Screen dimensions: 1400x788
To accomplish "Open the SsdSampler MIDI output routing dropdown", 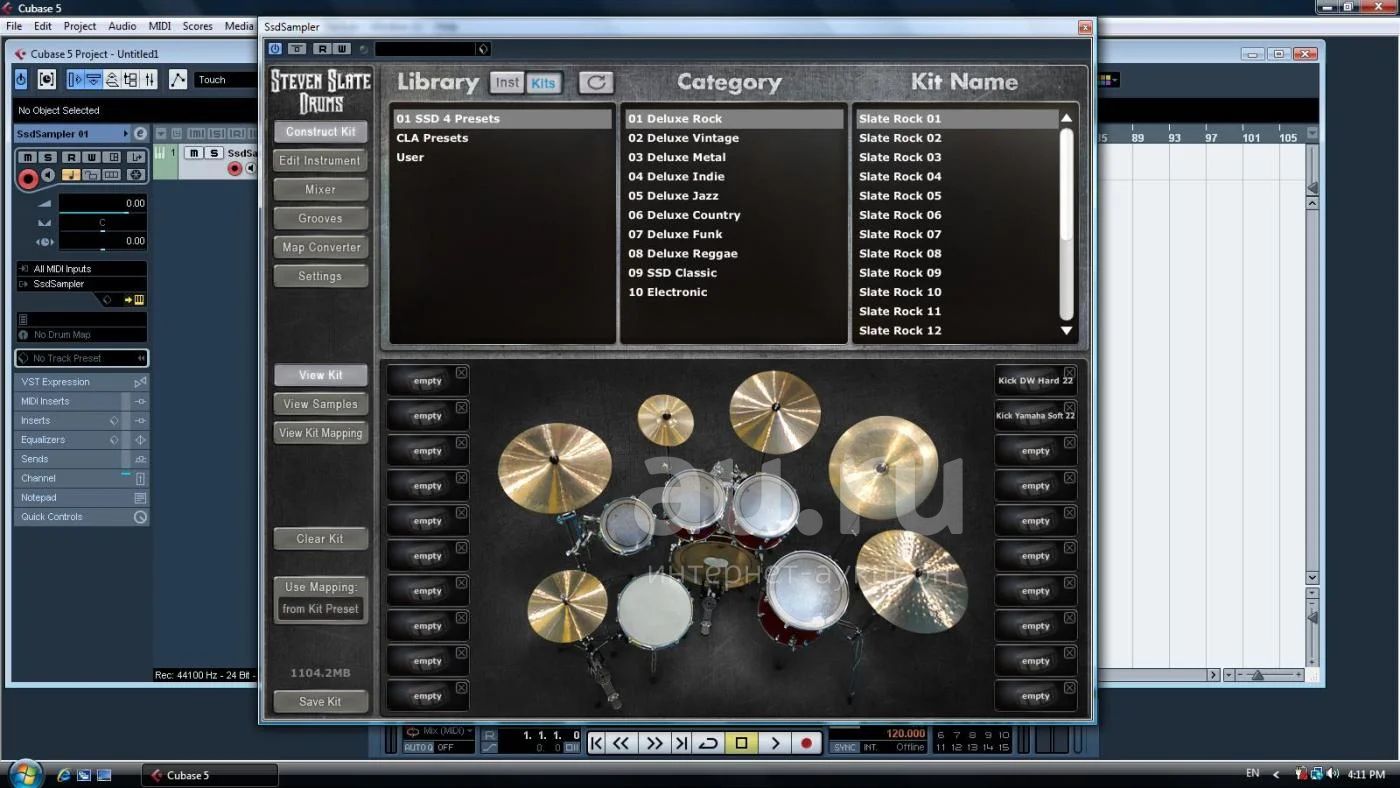I will click(x=81, y=284).
